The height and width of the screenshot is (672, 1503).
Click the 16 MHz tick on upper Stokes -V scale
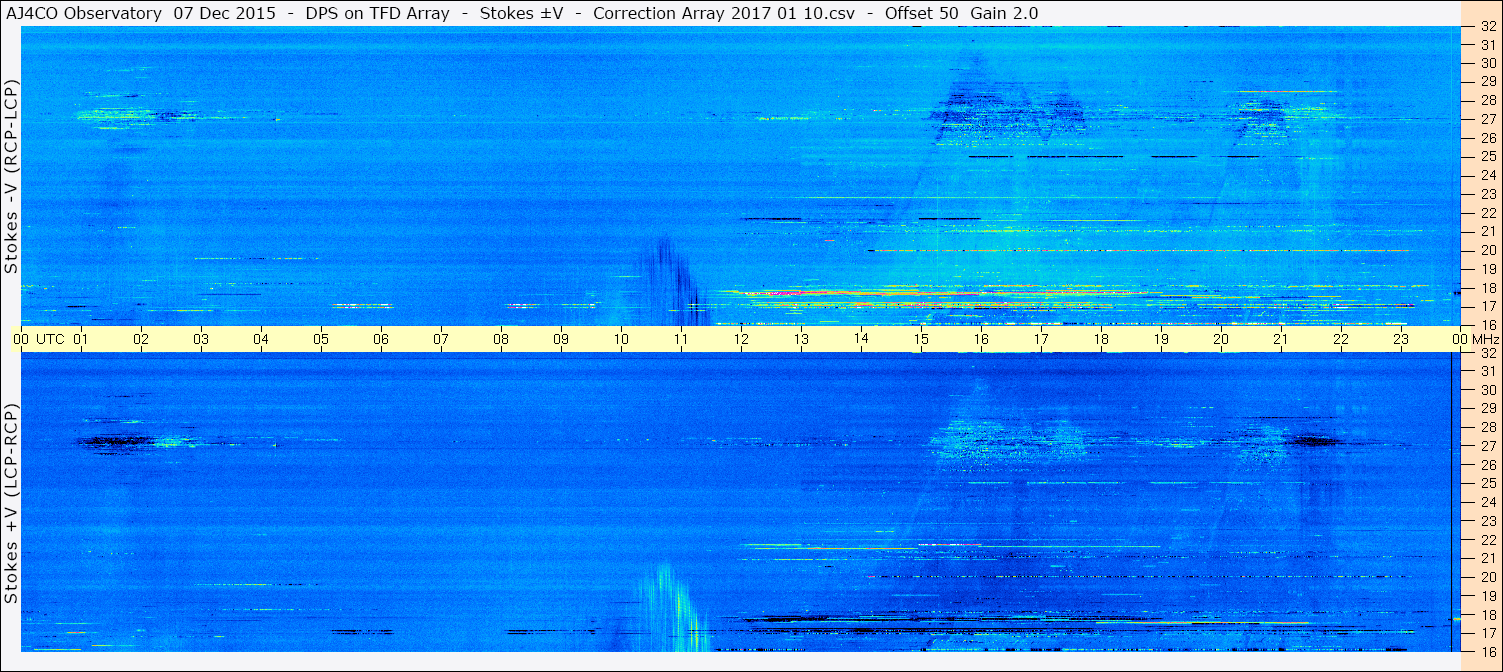(x=1487, y=324)
